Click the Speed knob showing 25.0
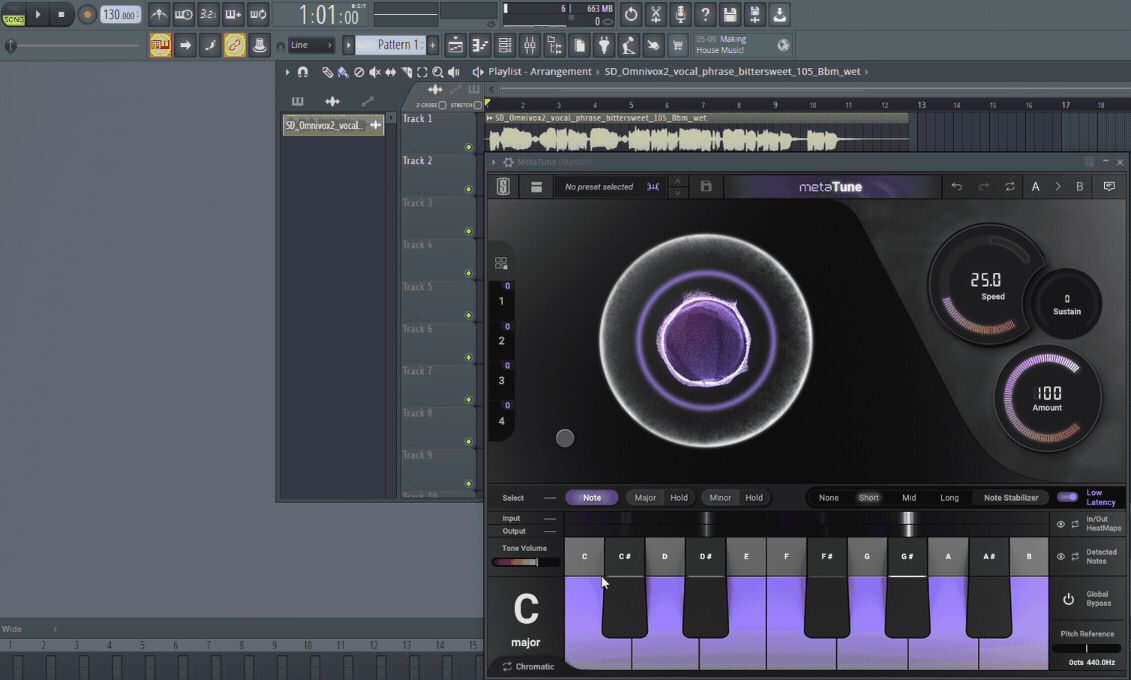The image size is (1131, 680). 986,284
